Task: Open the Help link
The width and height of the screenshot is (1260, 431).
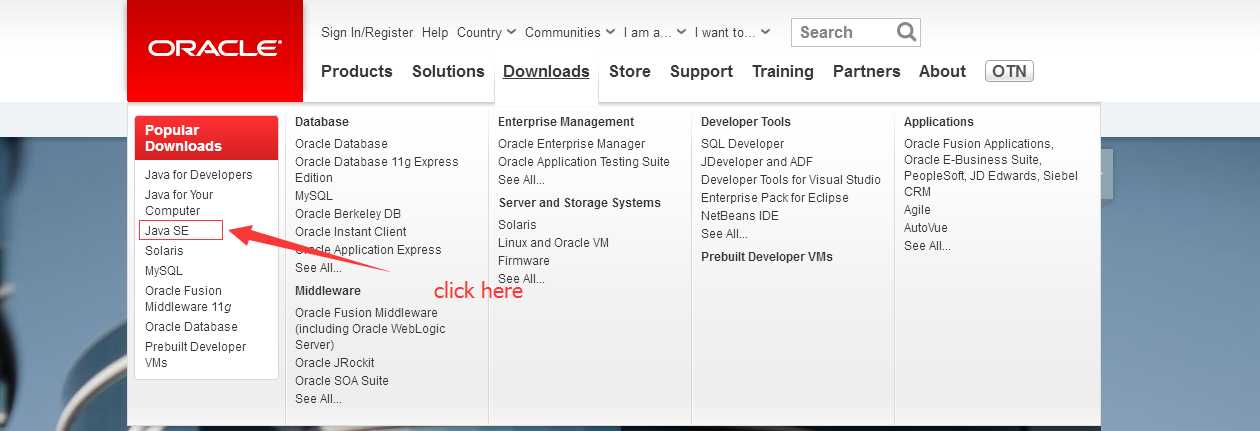Action: tap(435, 32)
